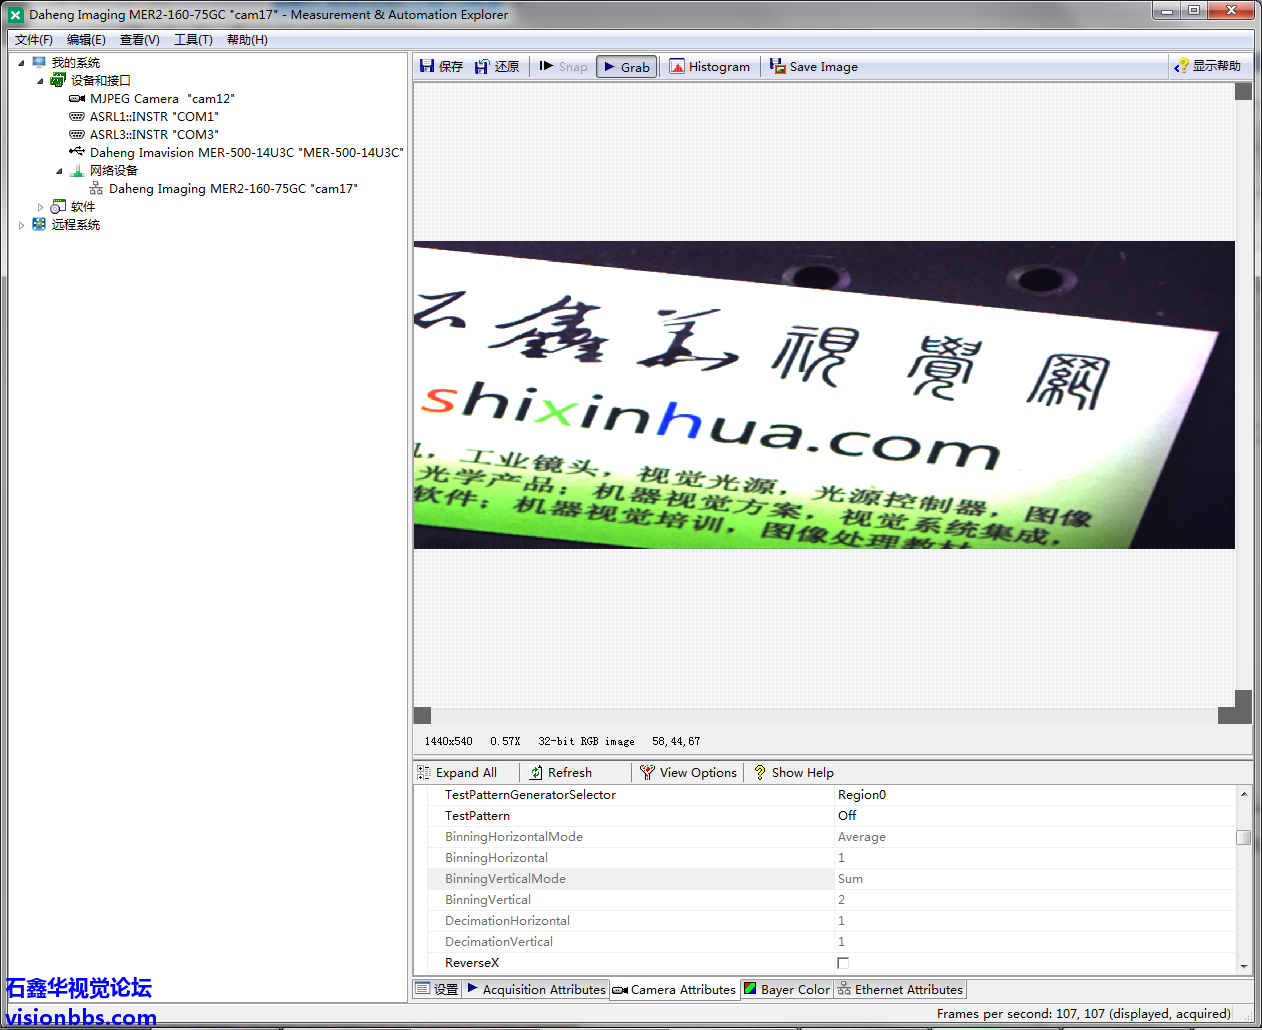
Task: Collapse the 我的系统 tree node
Action: pos(21,63)
